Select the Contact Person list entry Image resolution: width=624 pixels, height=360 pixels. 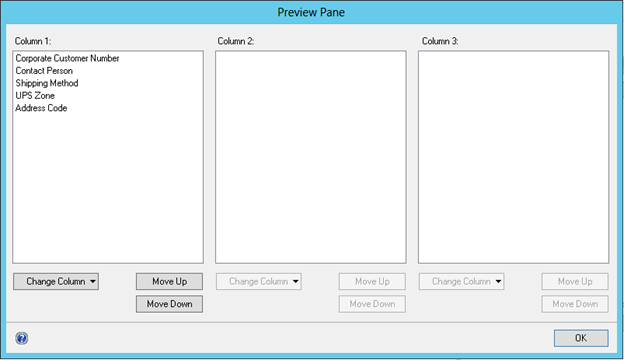tap(44, 71)
